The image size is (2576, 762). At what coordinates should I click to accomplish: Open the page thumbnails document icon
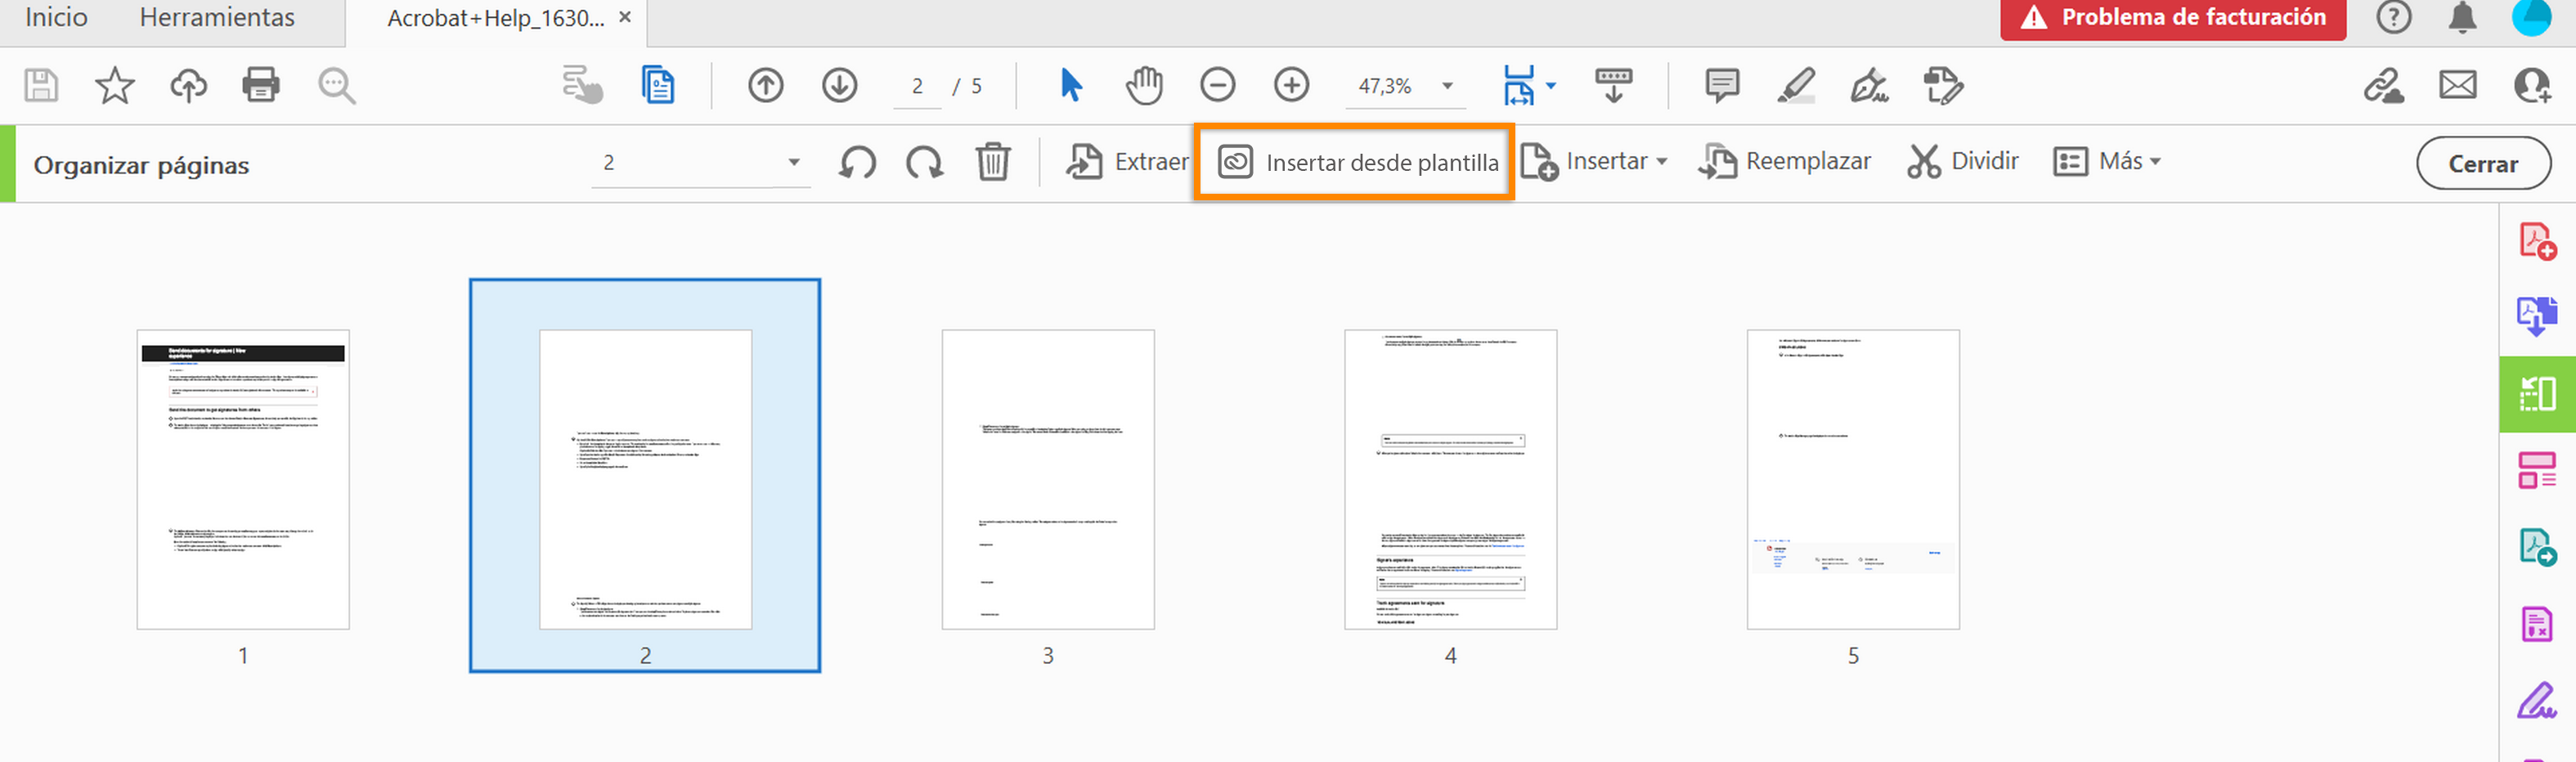(658, 86)
